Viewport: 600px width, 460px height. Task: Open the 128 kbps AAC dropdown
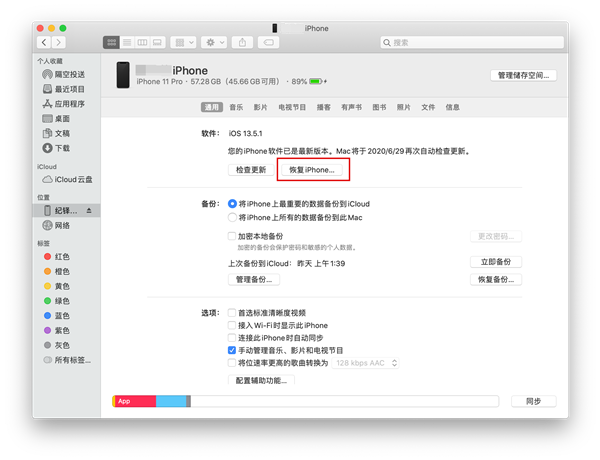(x=365, y=363)
